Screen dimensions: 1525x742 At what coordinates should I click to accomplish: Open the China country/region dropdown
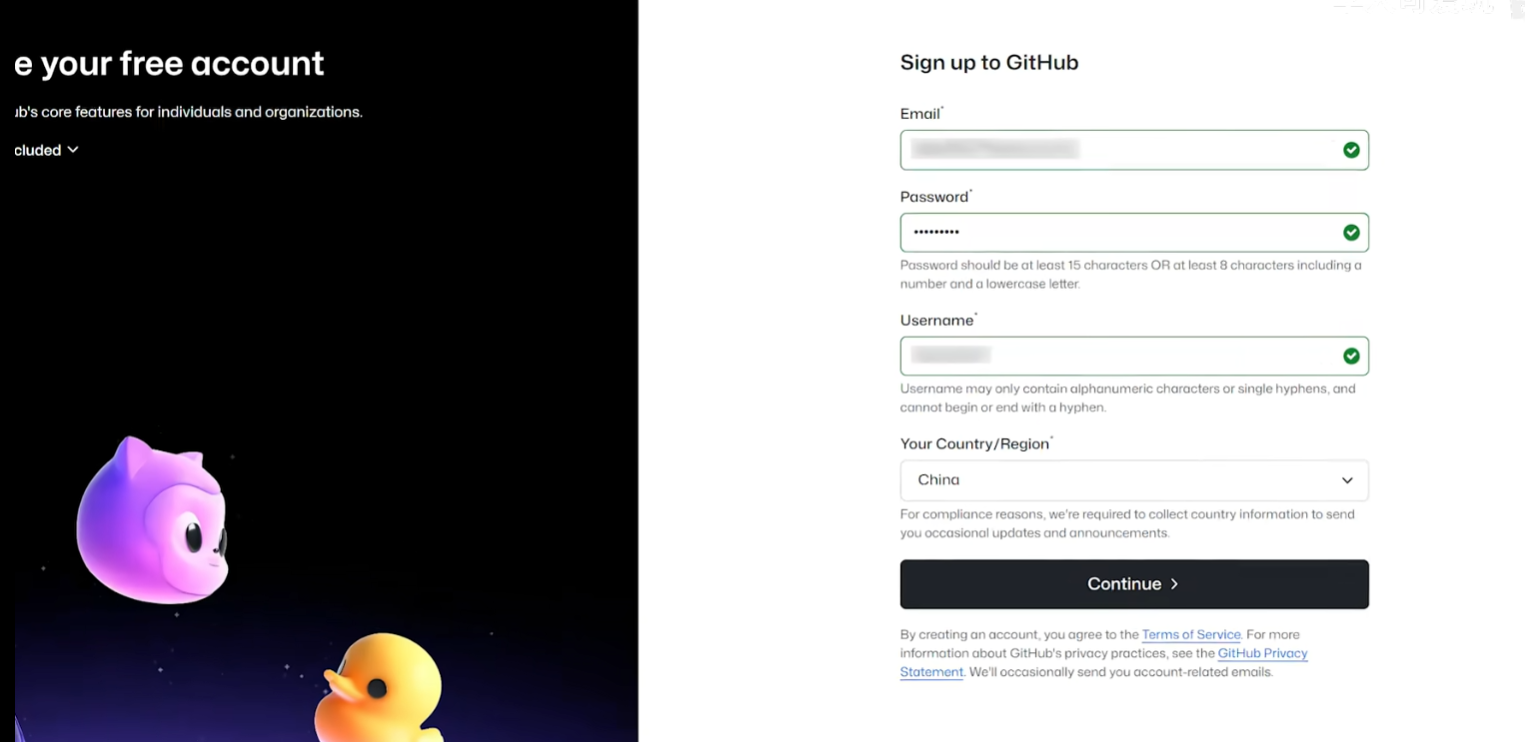(1133, 481)
